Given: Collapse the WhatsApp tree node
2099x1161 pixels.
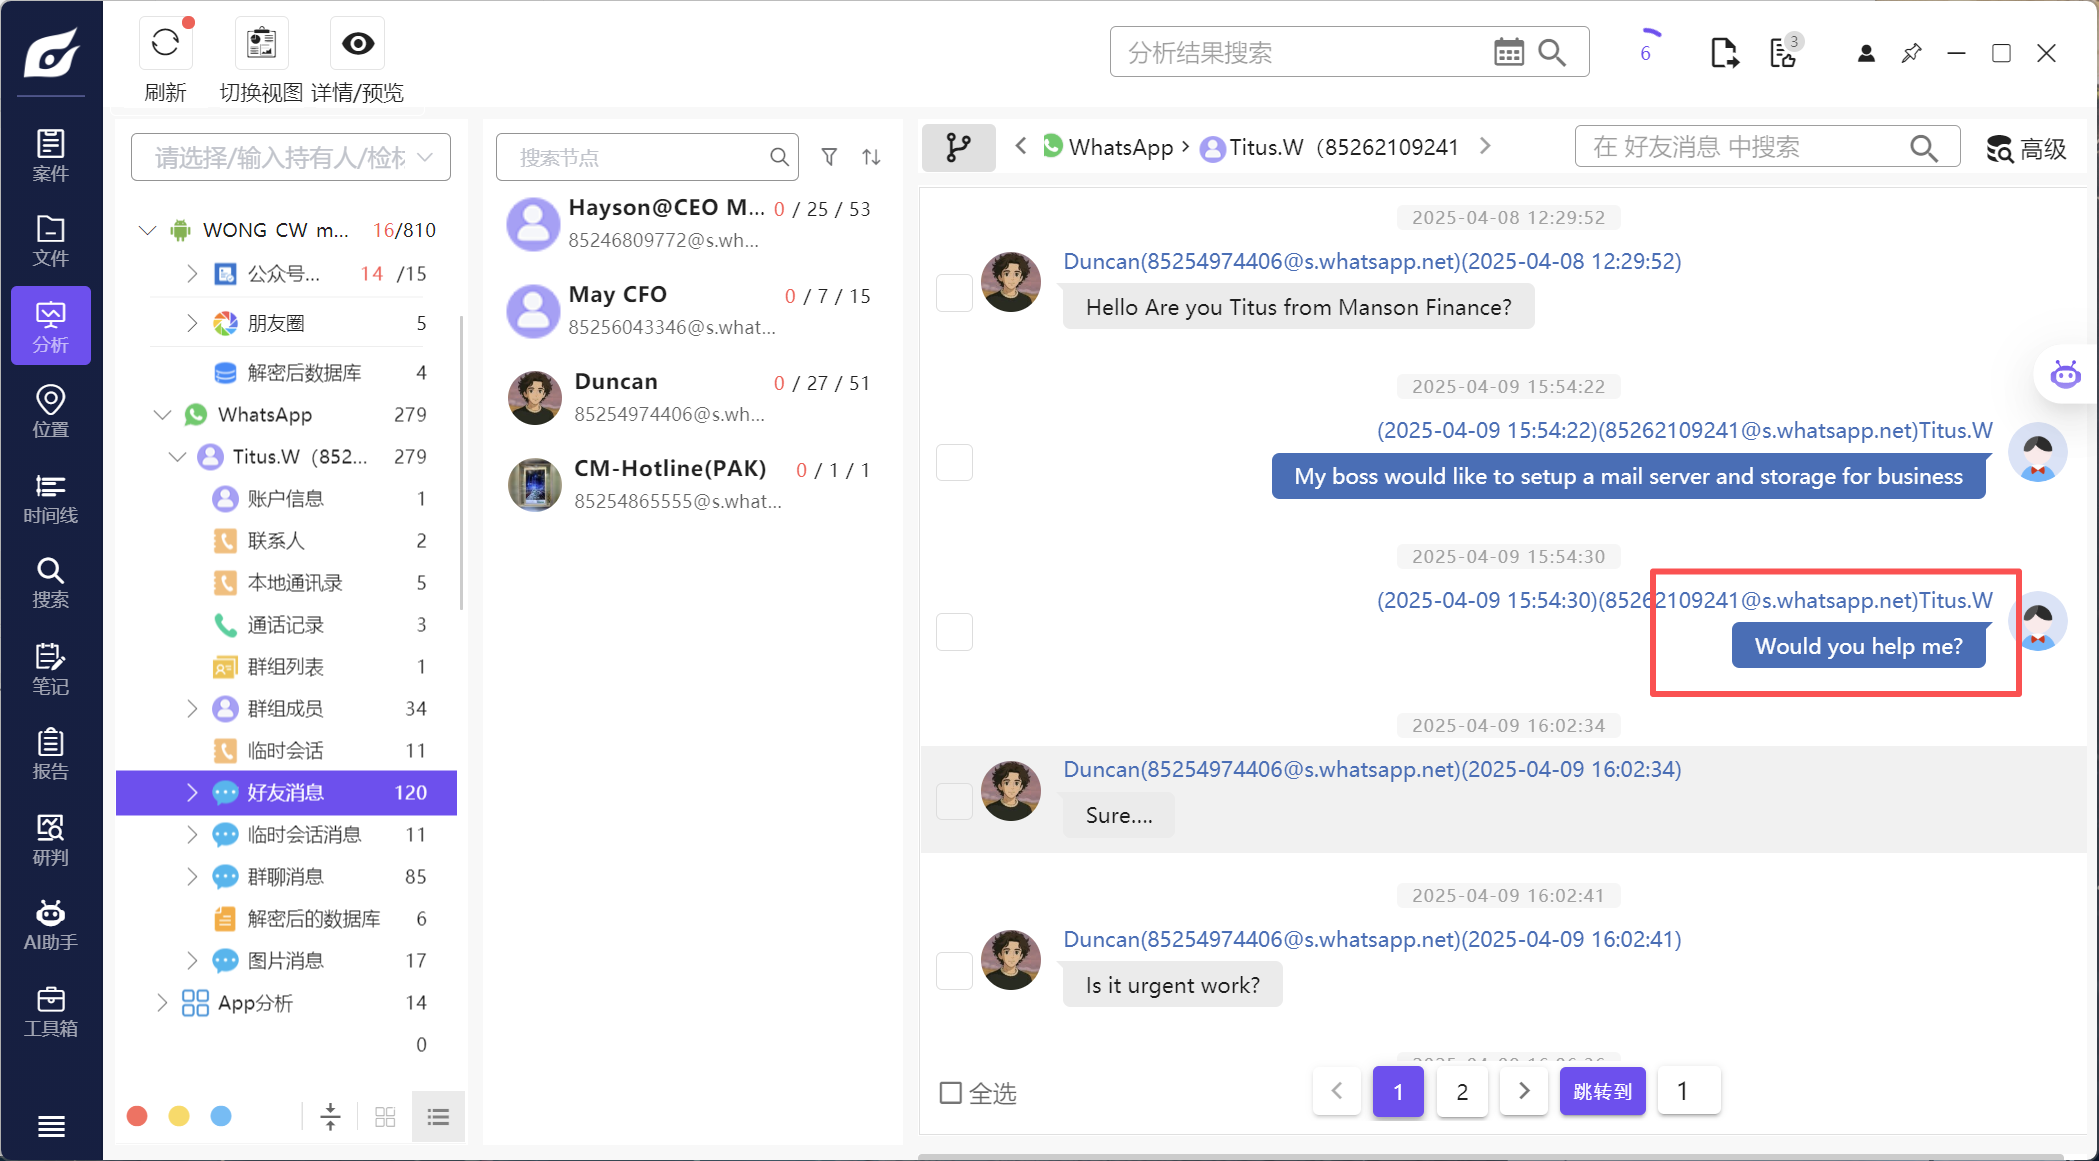Looking at the screenshot, I should pos(162,415).
